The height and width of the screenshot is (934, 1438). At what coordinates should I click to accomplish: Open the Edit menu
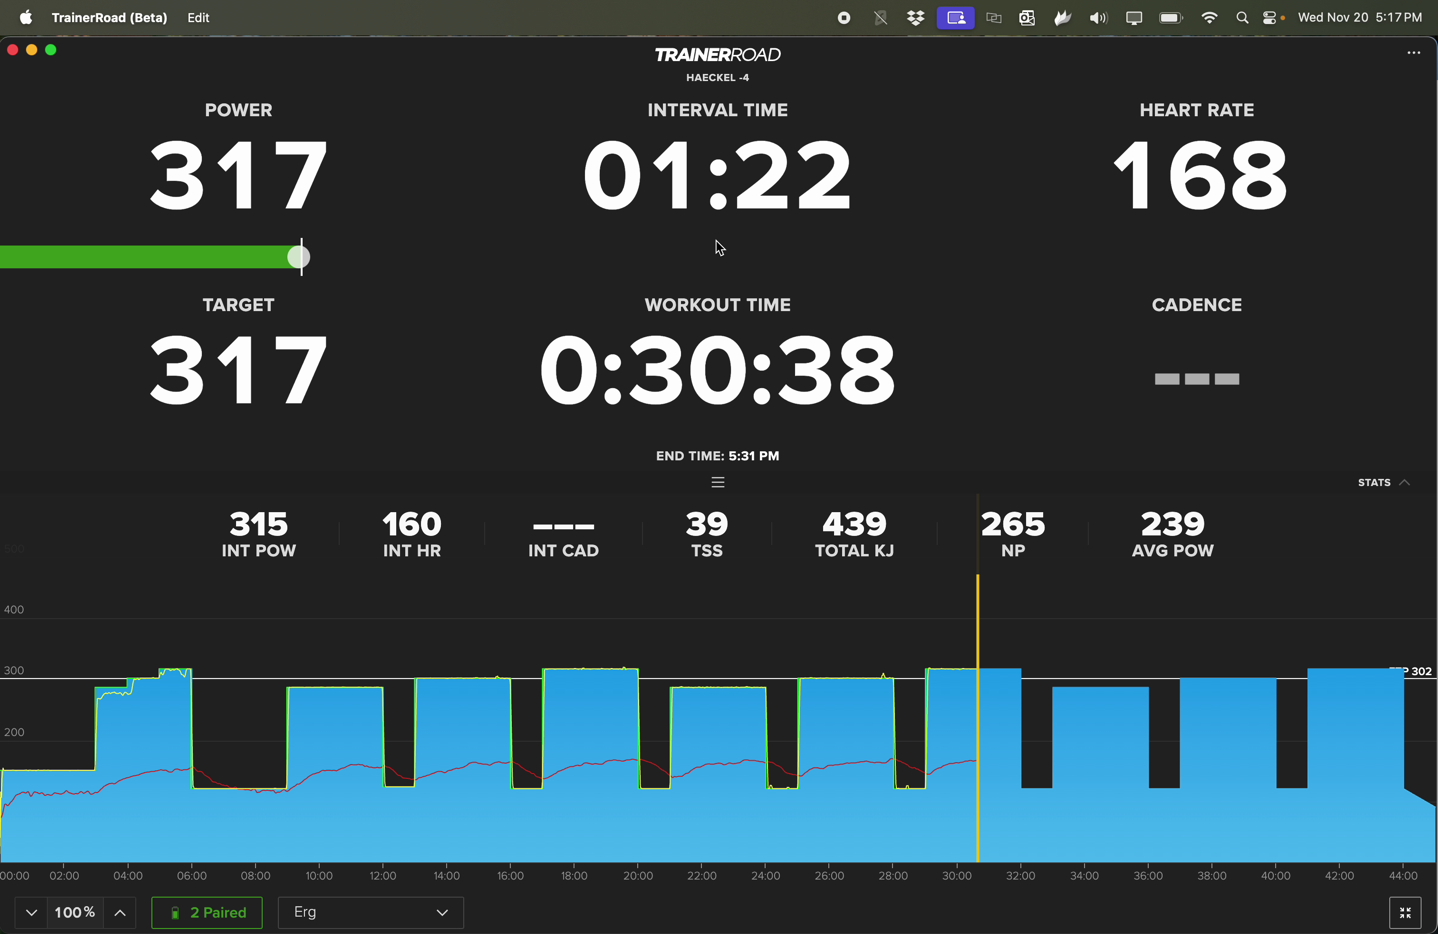pyautogui.click(x=198, y=17)
